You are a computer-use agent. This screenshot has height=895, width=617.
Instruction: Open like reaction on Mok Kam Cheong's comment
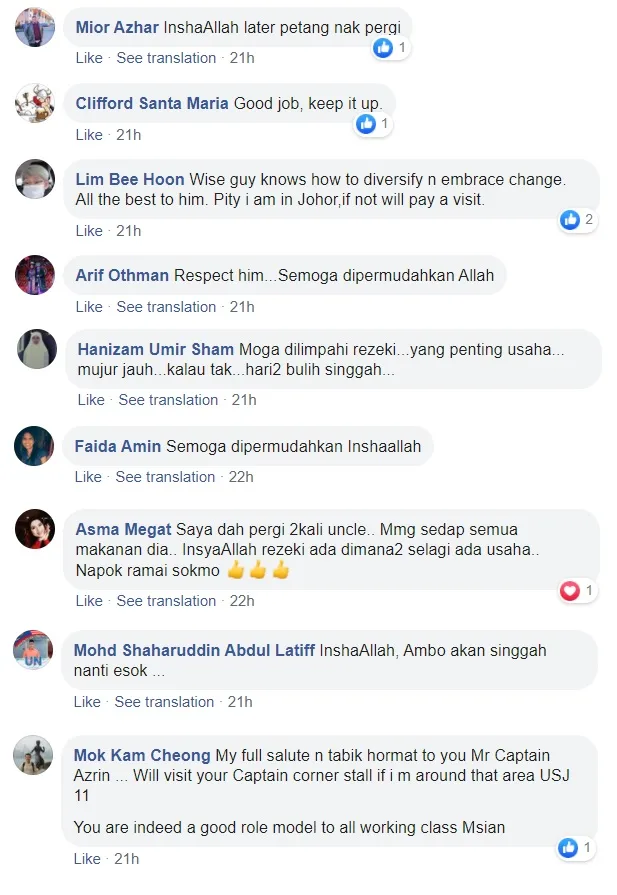[576, 848]
